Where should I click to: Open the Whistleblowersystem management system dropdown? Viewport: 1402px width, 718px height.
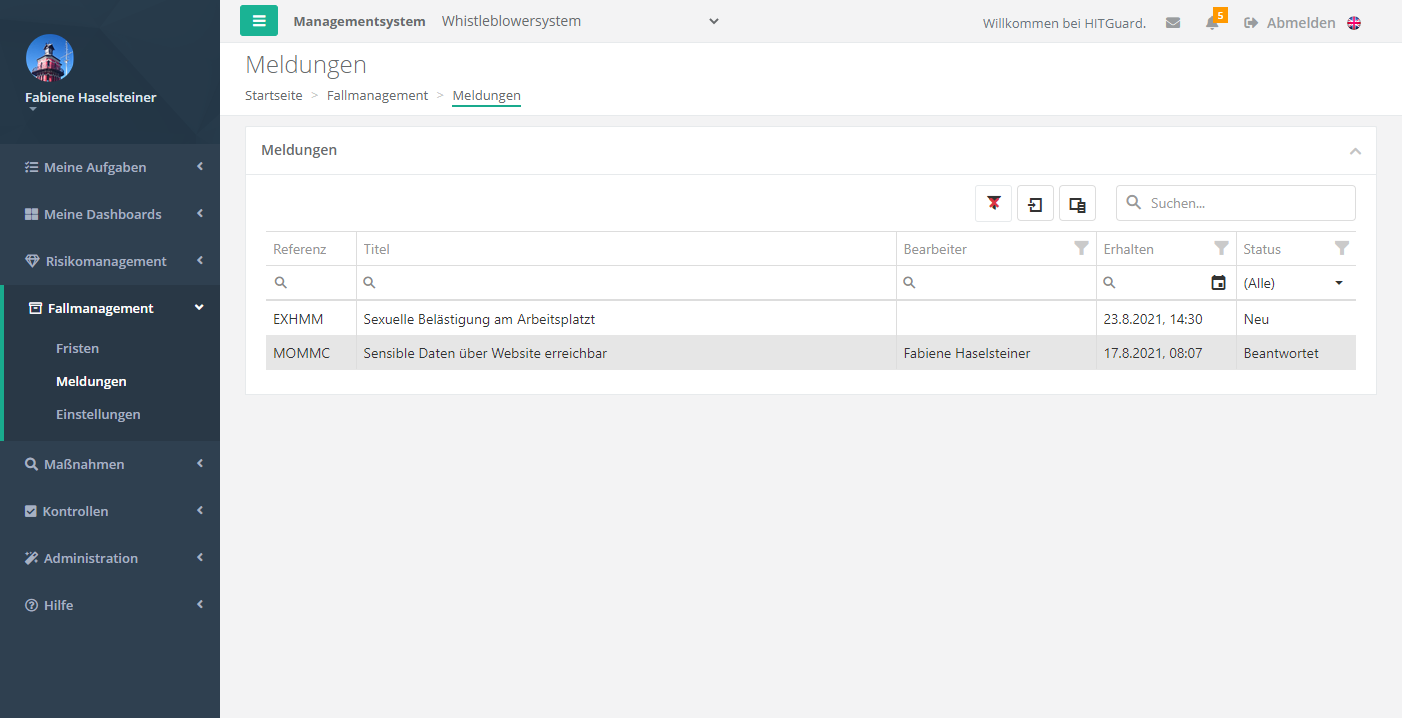(580, 21)
